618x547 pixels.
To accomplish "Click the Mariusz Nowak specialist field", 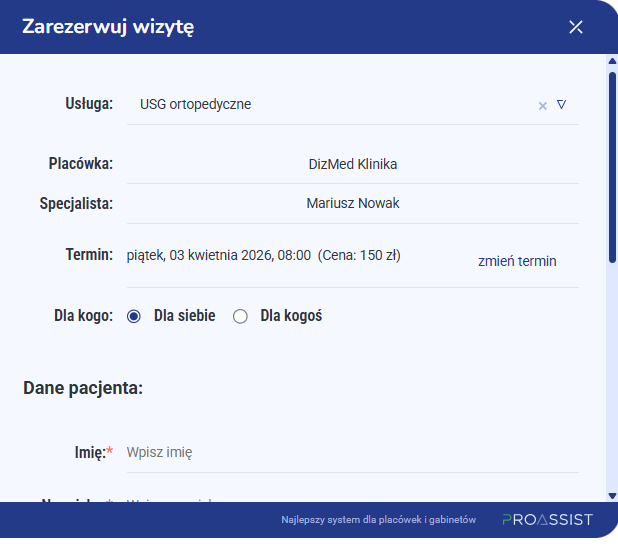I will click(352, 203).
